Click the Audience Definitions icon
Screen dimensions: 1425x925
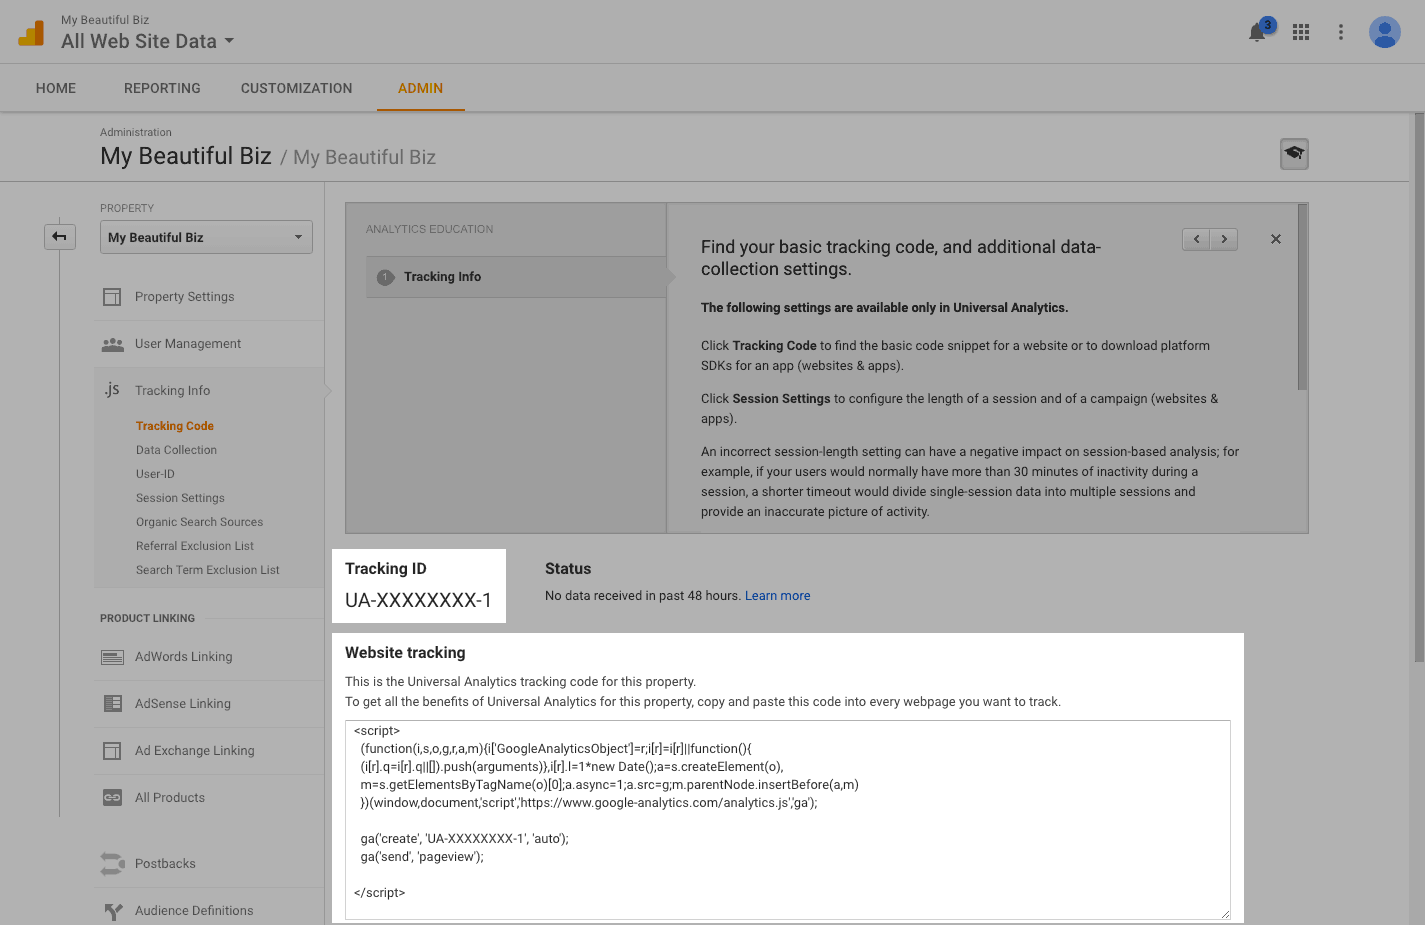pos(113,911)
